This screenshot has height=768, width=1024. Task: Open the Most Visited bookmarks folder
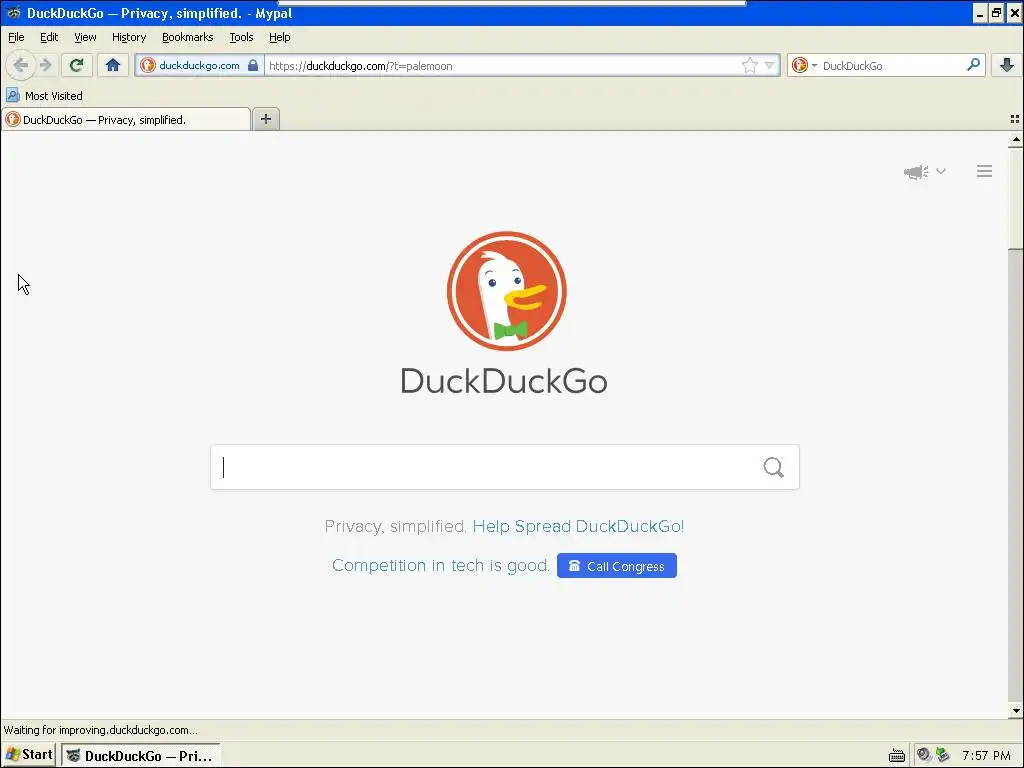tap(44, 95)
